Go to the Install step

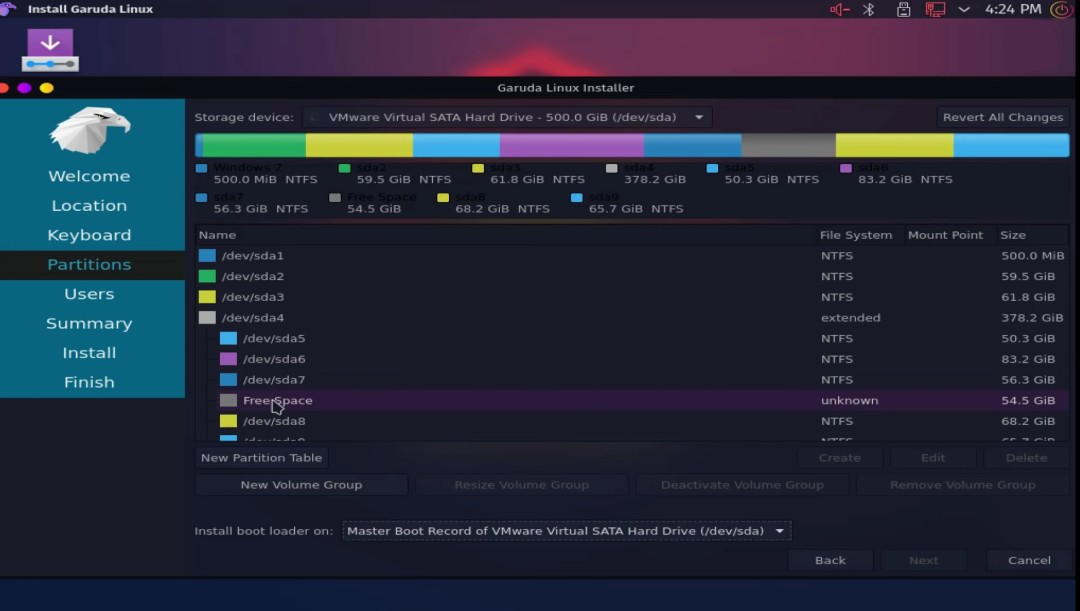89,353
